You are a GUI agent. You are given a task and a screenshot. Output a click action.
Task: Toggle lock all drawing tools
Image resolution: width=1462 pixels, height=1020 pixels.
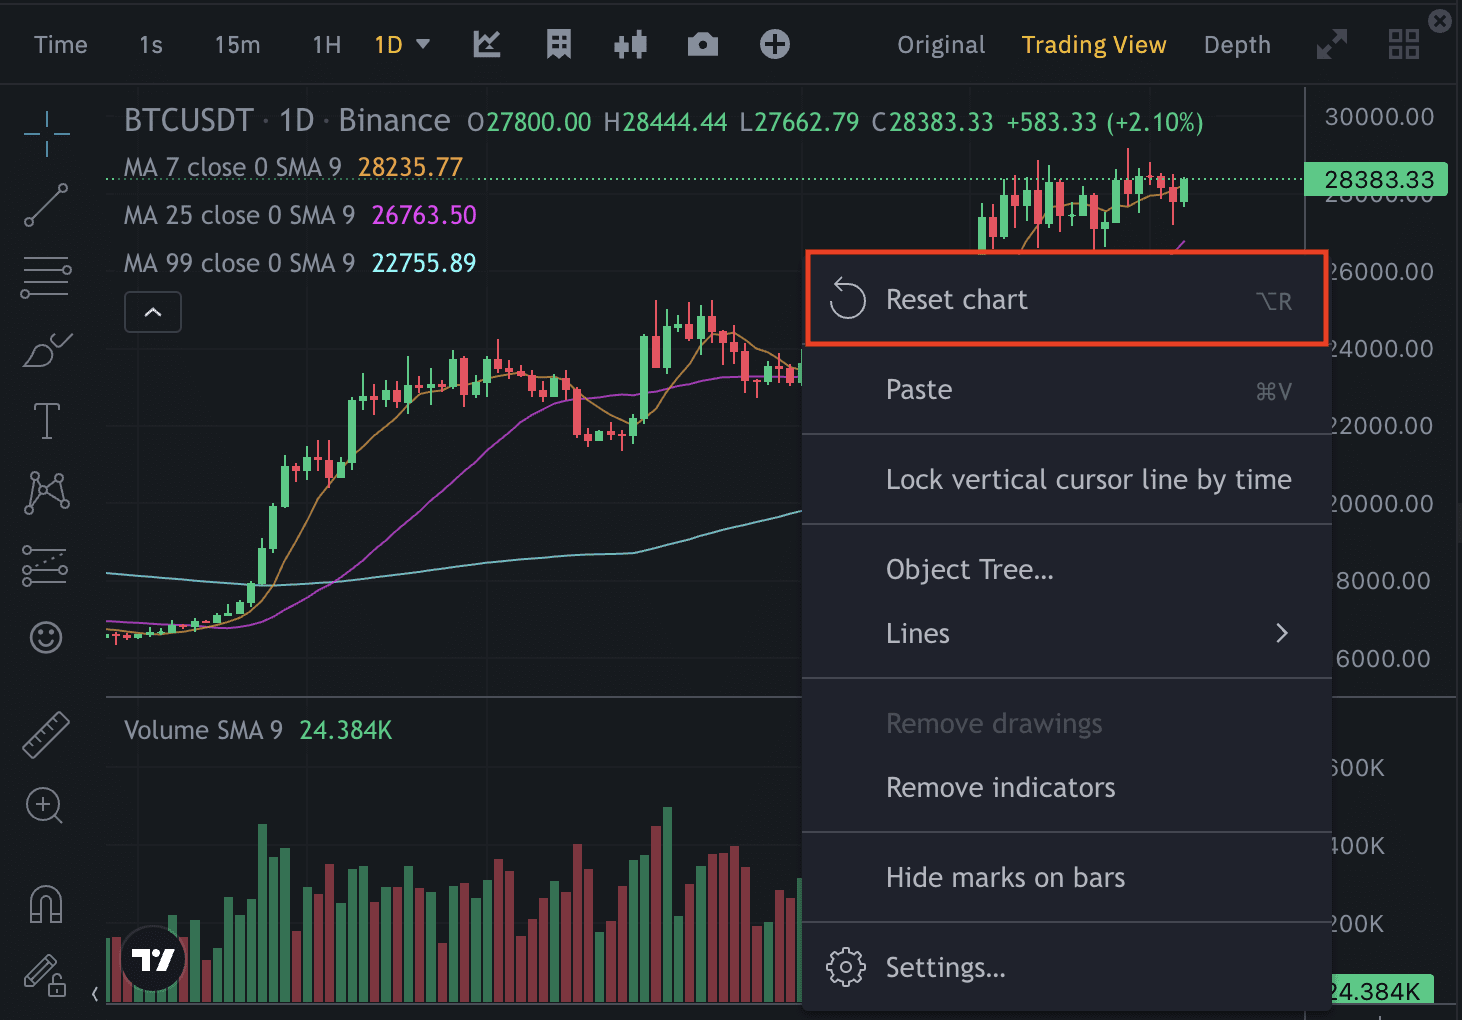click(46, 975)
